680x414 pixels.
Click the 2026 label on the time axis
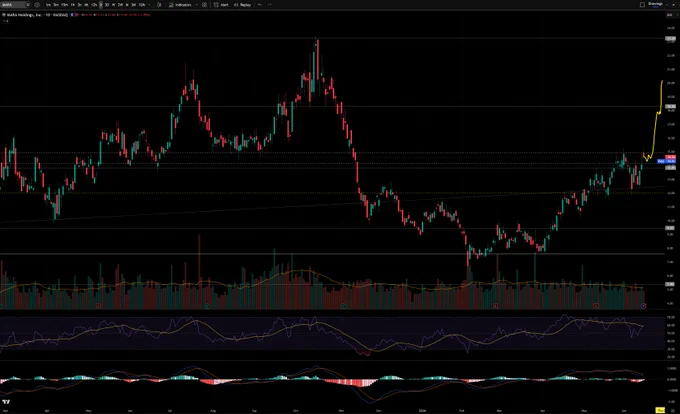click(x=422, y=411)
